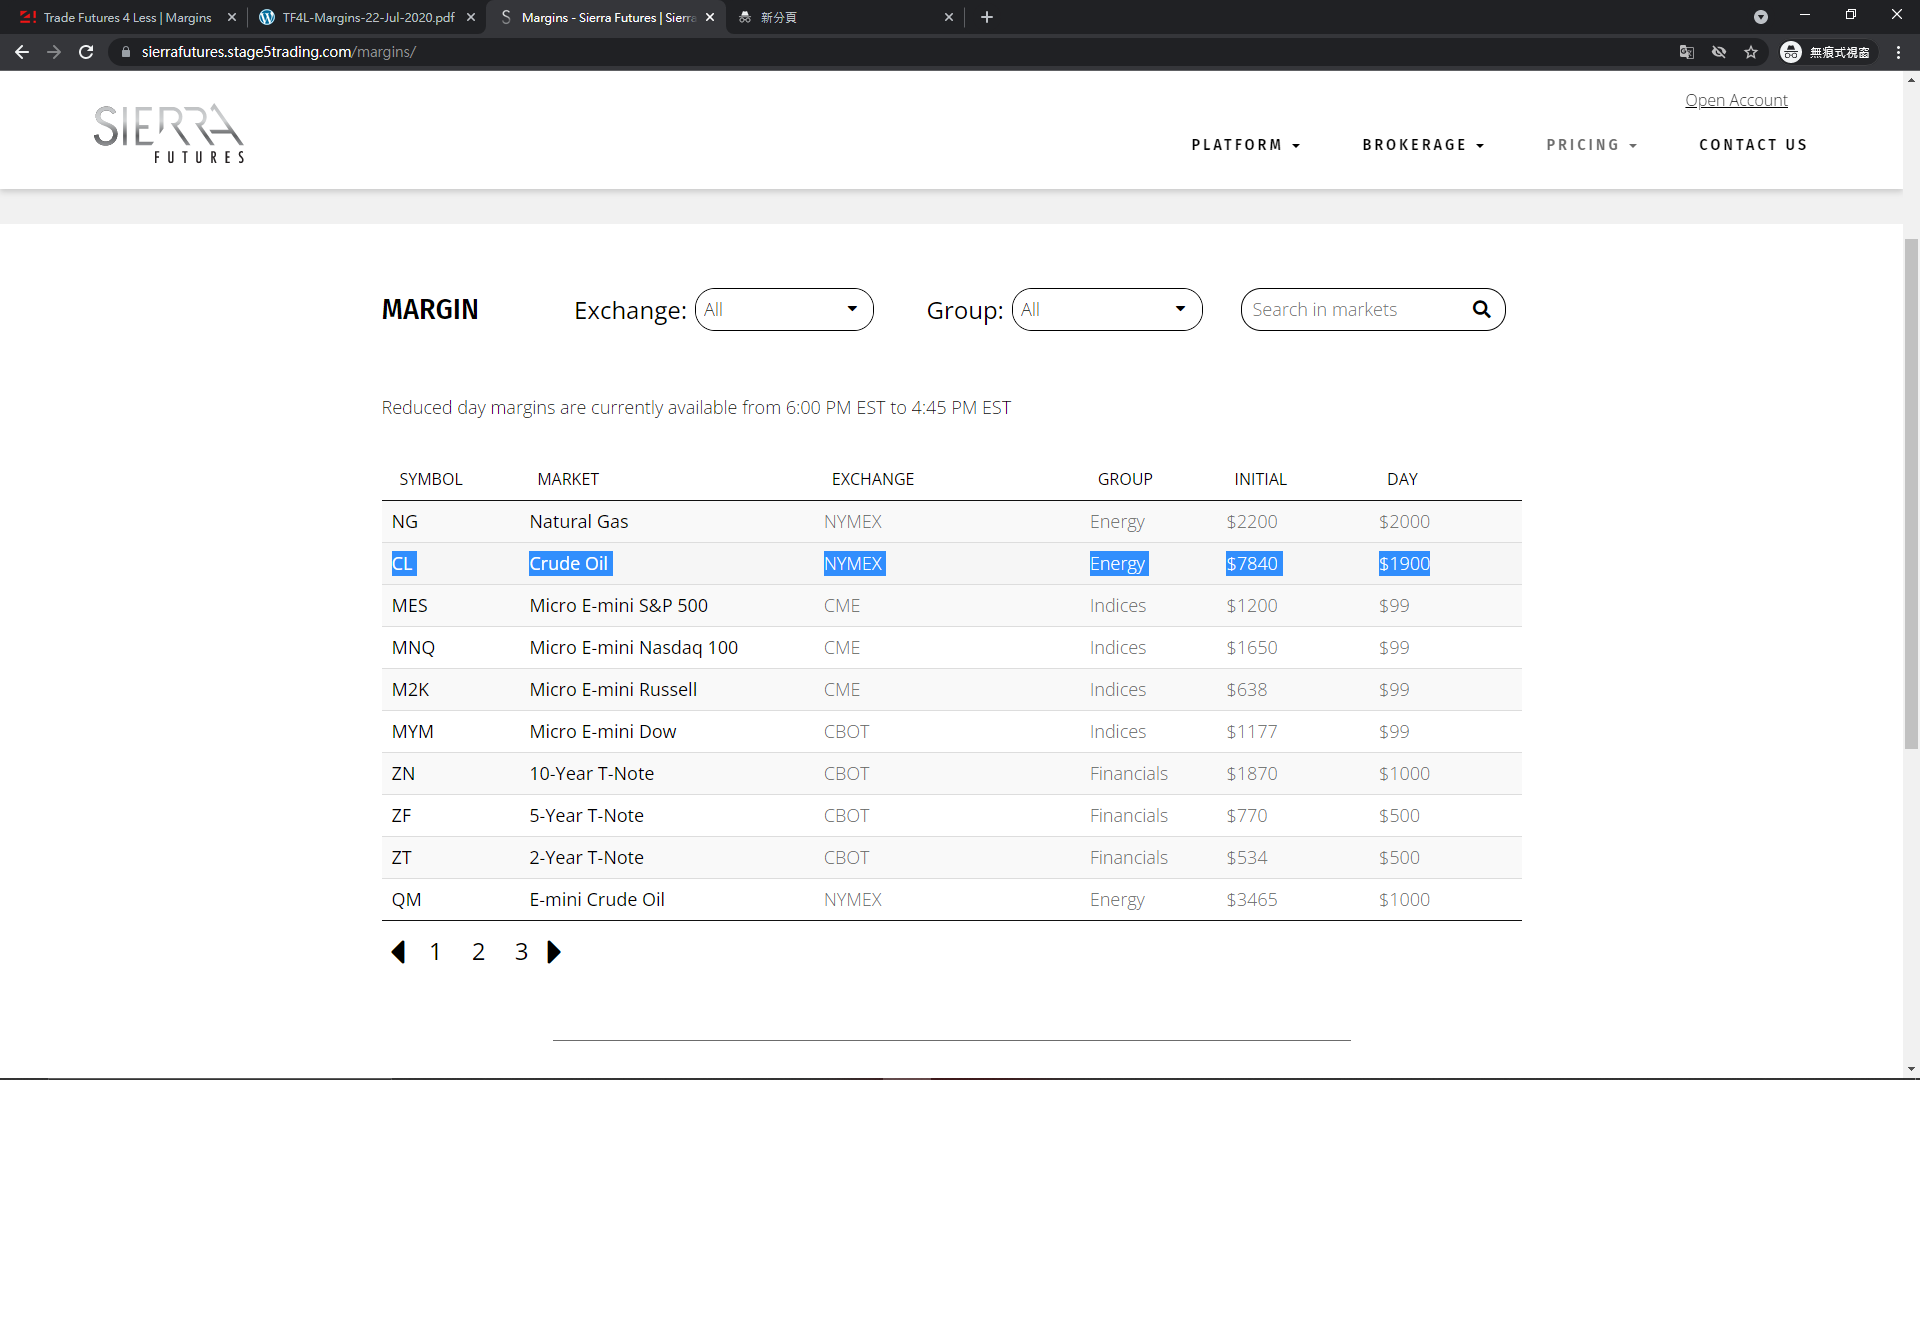This screenshot has height=1328, width=1920.
Task: Click the $1900 day margin value
Action: (1404, 564)
